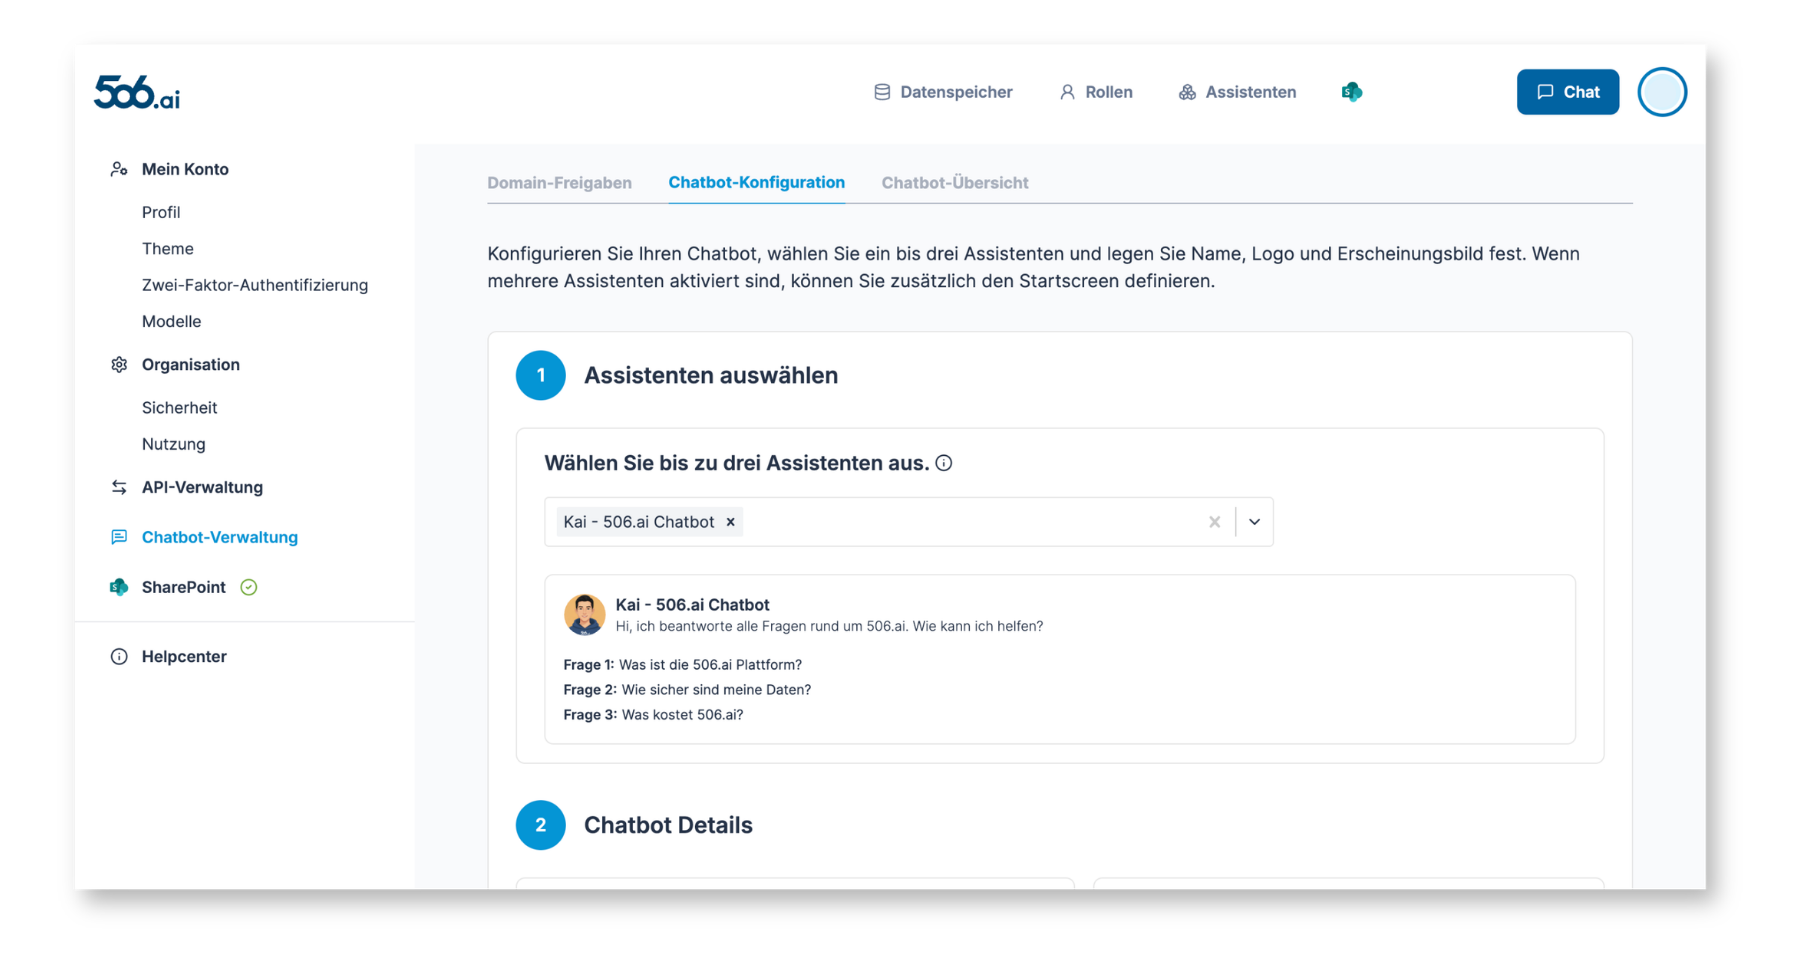The width and height of the screenshot is (1800, 960).
Task: Click the SharePoint sidebar logo icon
Action: pos(119,587)
